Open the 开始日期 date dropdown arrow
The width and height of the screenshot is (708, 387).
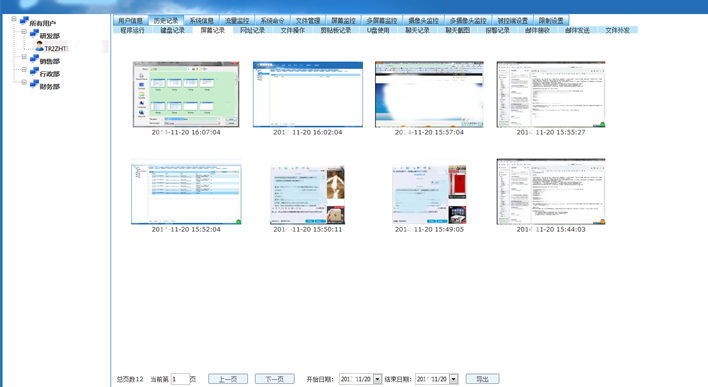tap(377, 379)
